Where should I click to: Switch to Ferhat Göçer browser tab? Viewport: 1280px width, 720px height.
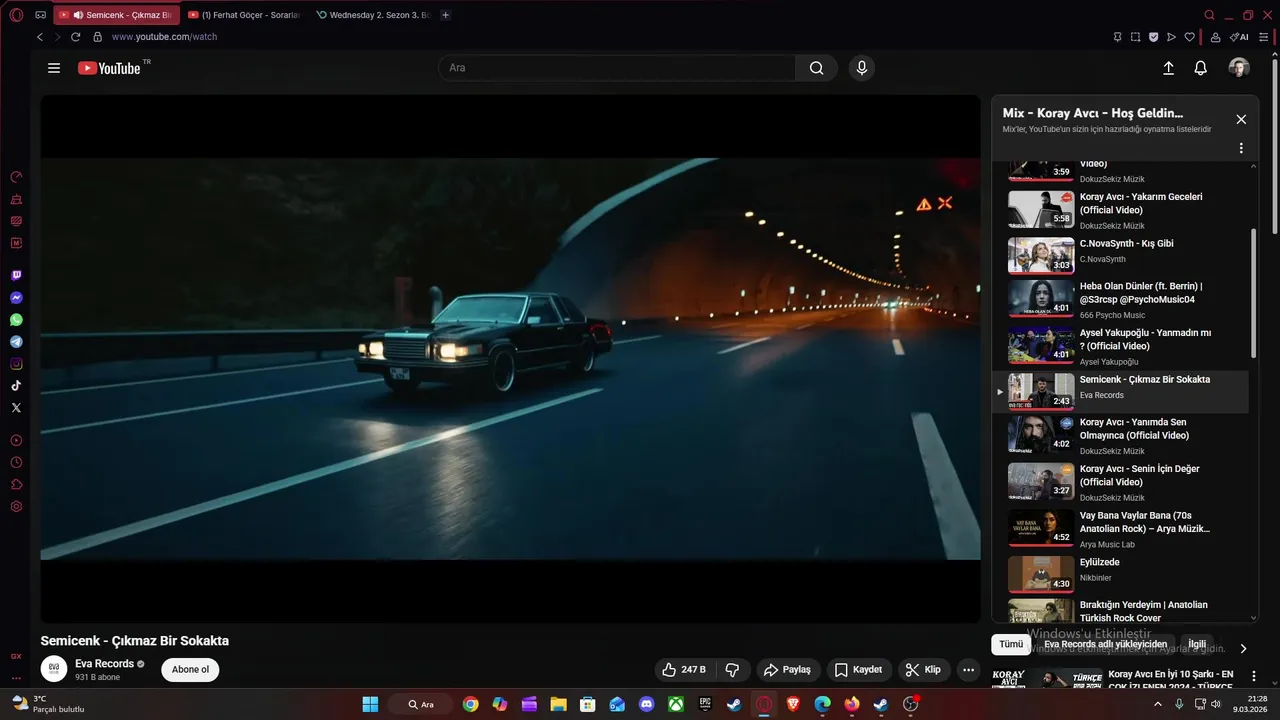[243, 15]
